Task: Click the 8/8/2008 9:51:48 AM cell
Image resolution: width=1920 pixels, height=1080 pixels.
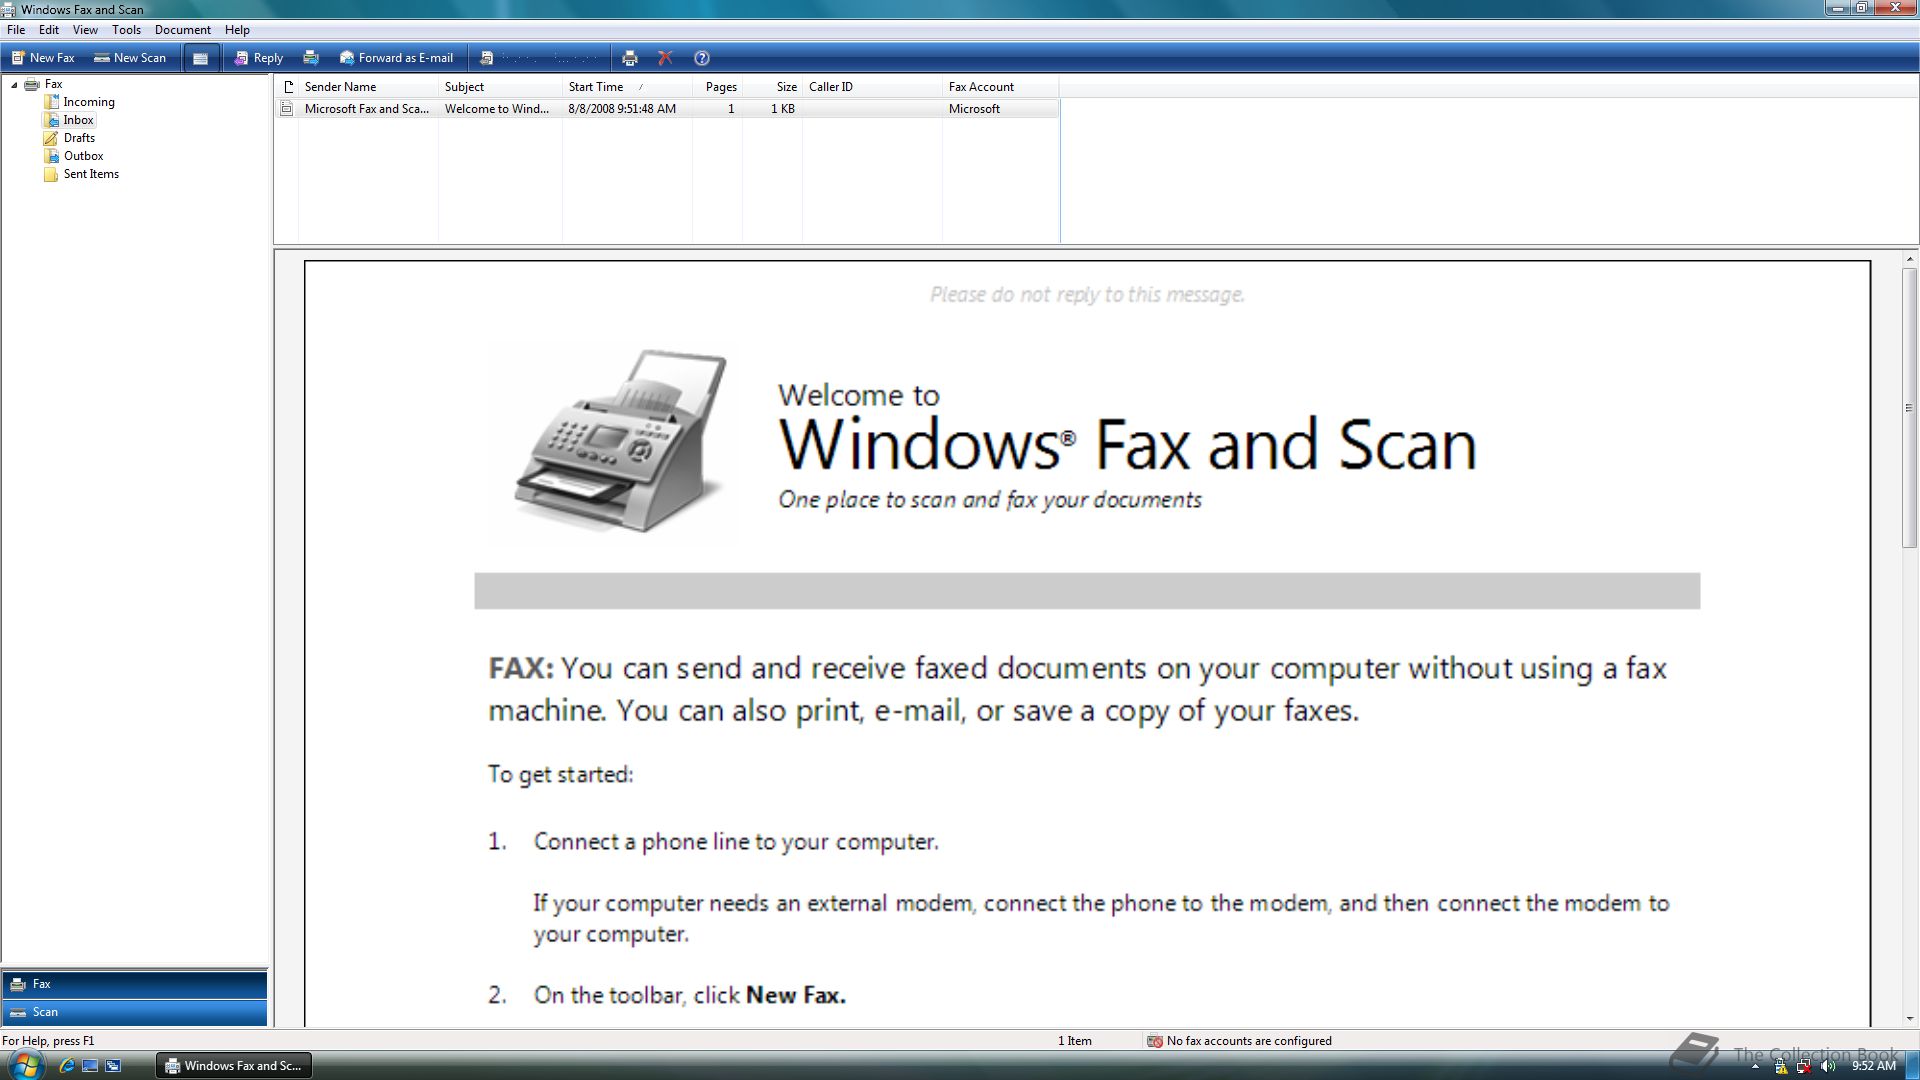Action: coord(622,109)
